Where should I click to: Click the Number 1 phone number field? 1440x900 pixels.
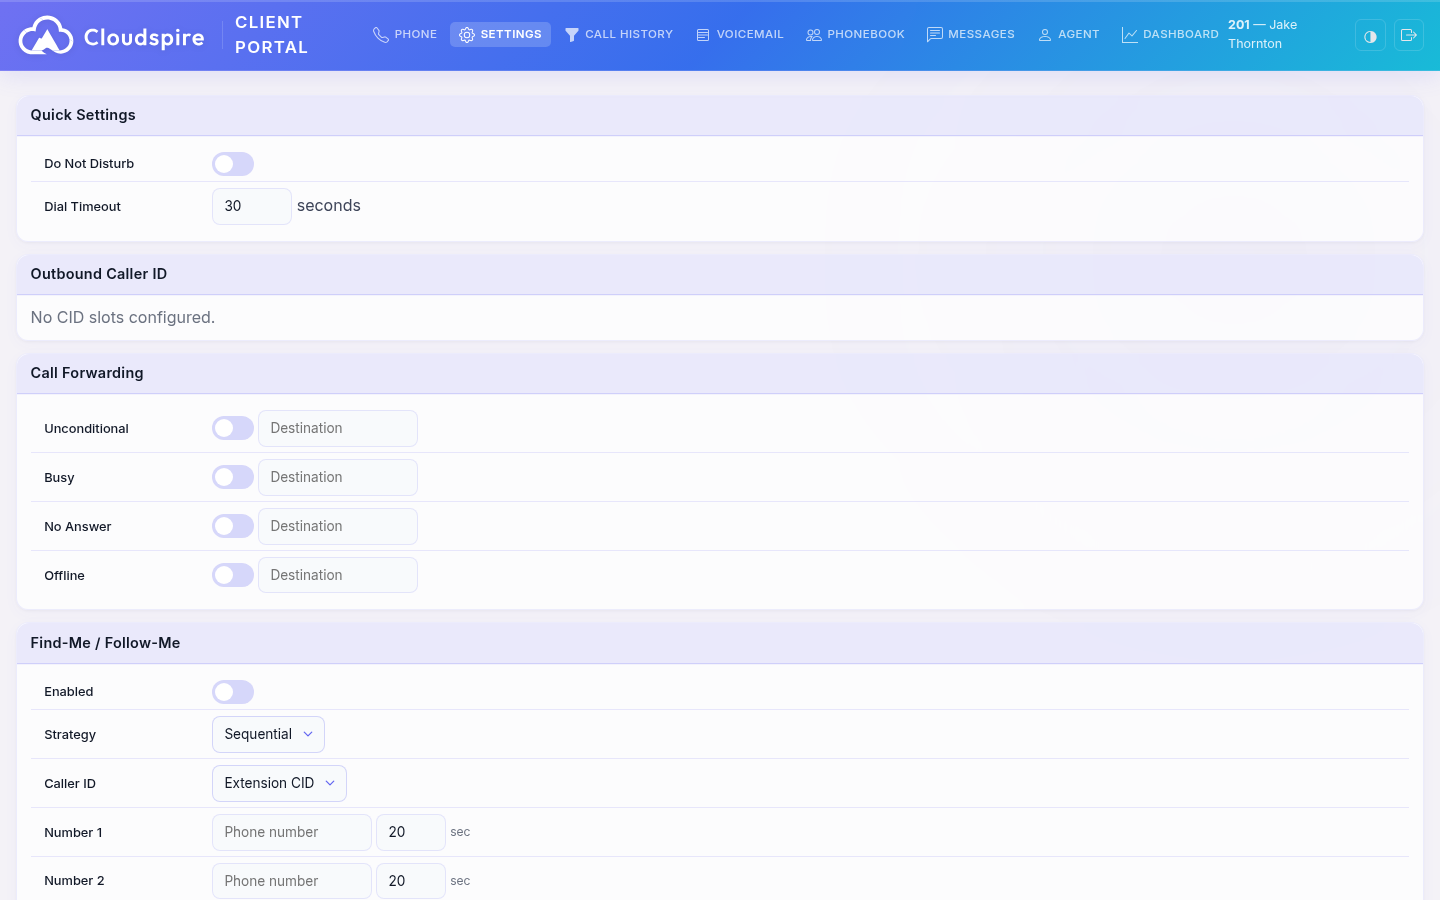(291, 832)
